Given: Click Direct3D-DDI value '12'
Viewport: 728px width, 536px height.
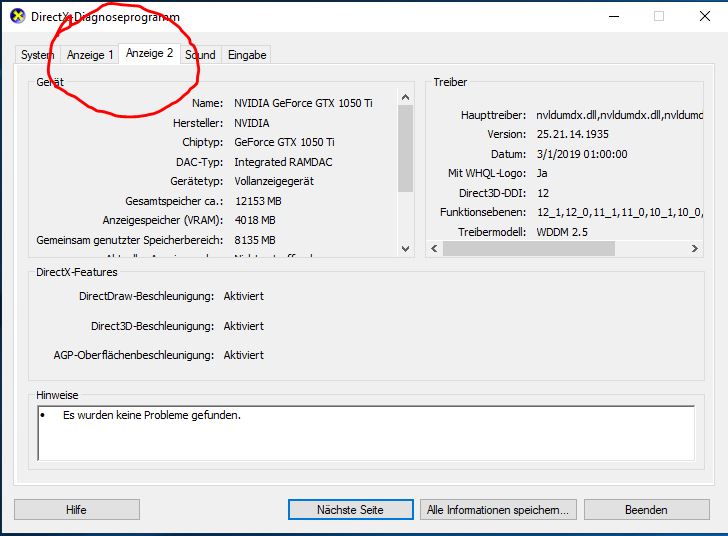Looking at the screenshot, I should point(543,193).
